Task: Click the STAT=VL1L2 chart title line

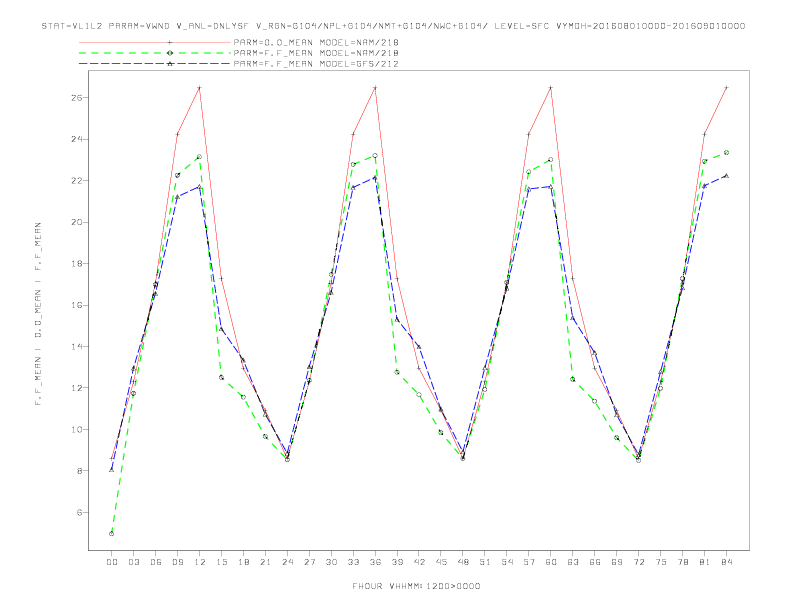Action: pyautogui.click(x=393, y=26)
